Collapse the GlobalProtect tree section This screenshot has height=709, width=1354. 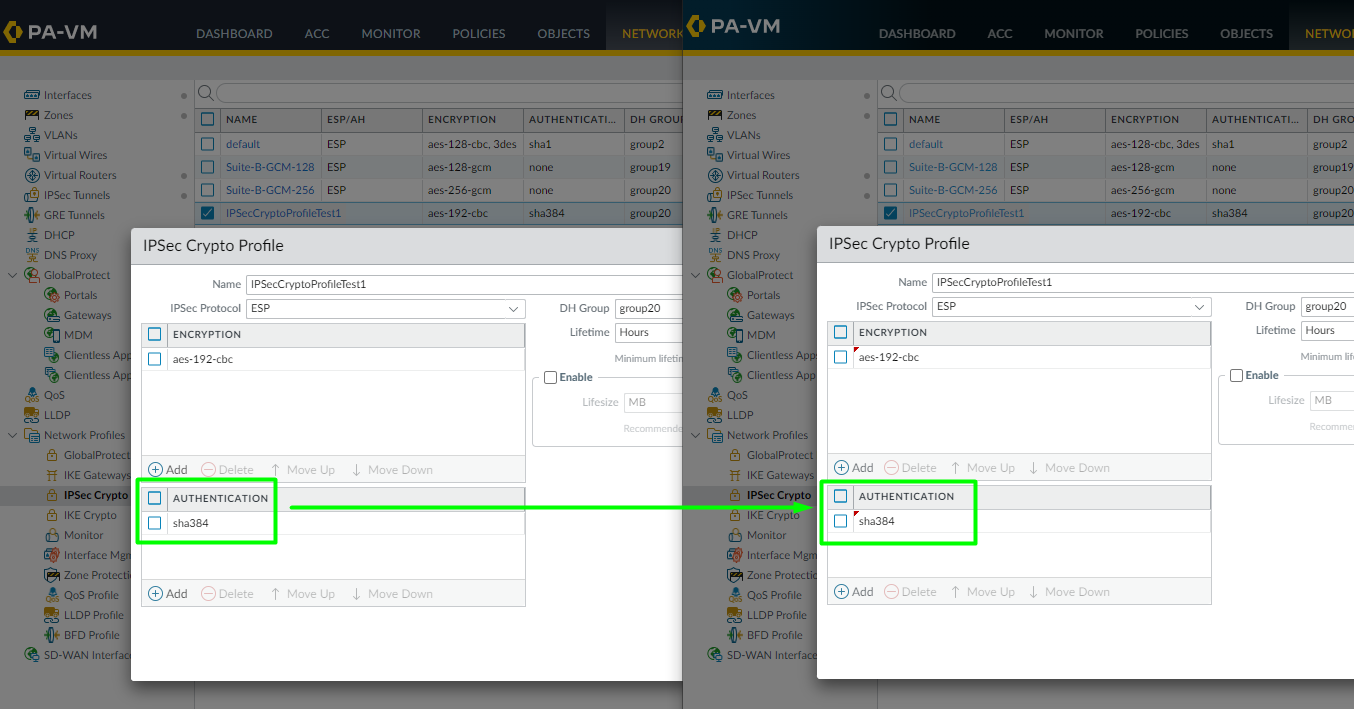(12, 274)
